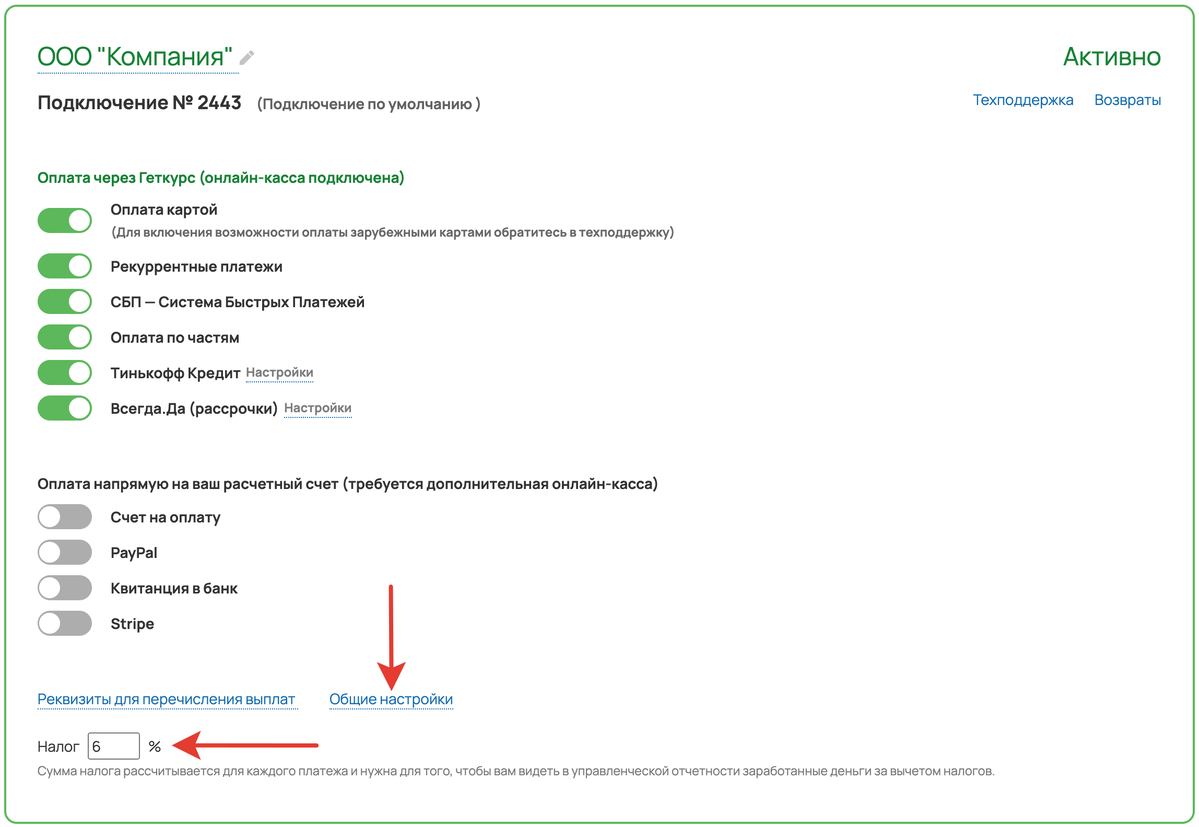The height and width of the screenshot is (827, 1199).
Task: Disable Рекуррентные платежи switch
Action: (65, 266)
